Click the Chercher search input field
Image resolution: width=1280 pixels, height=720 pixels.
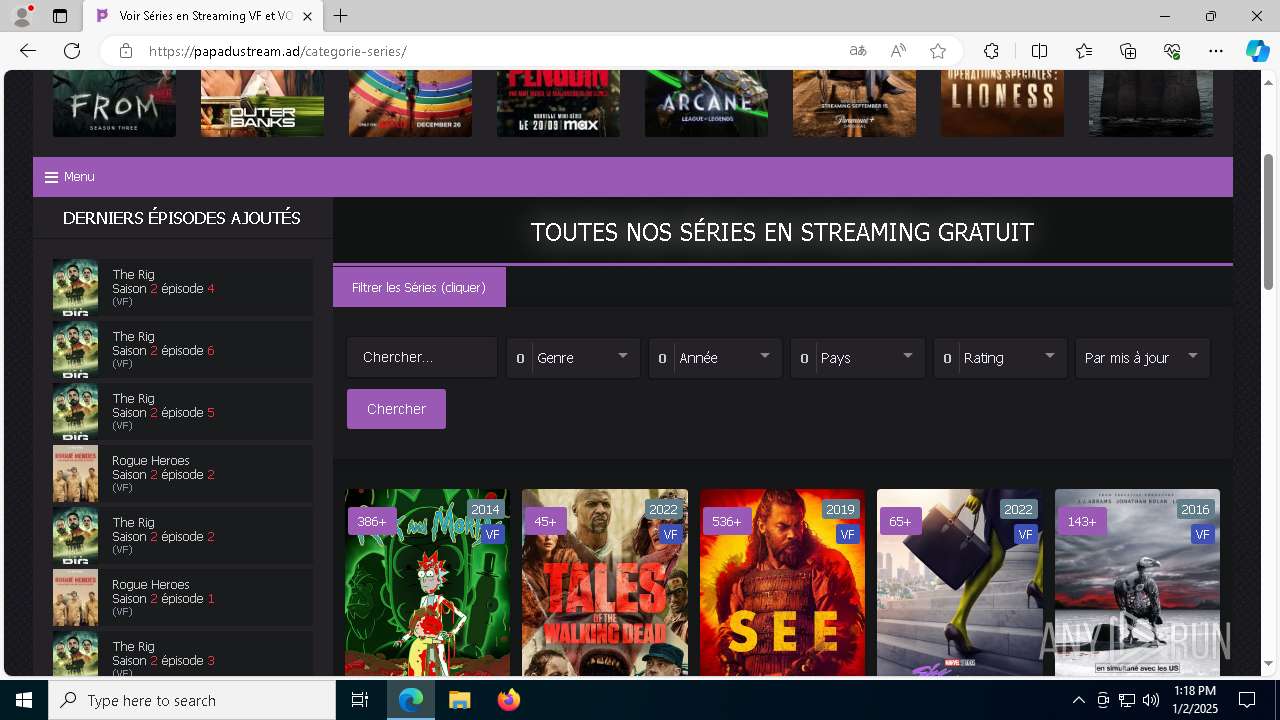pyautogui.click(x=422, y=358)
